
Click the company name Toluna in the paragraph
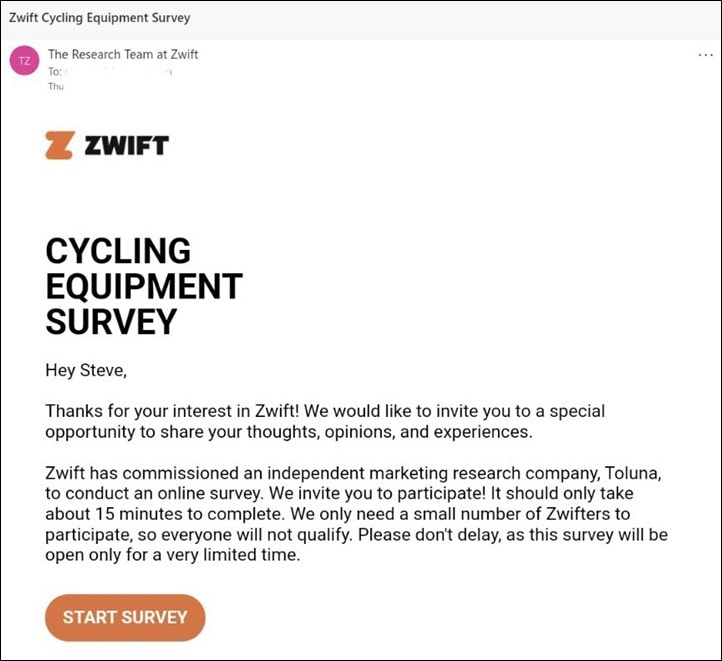633,473
